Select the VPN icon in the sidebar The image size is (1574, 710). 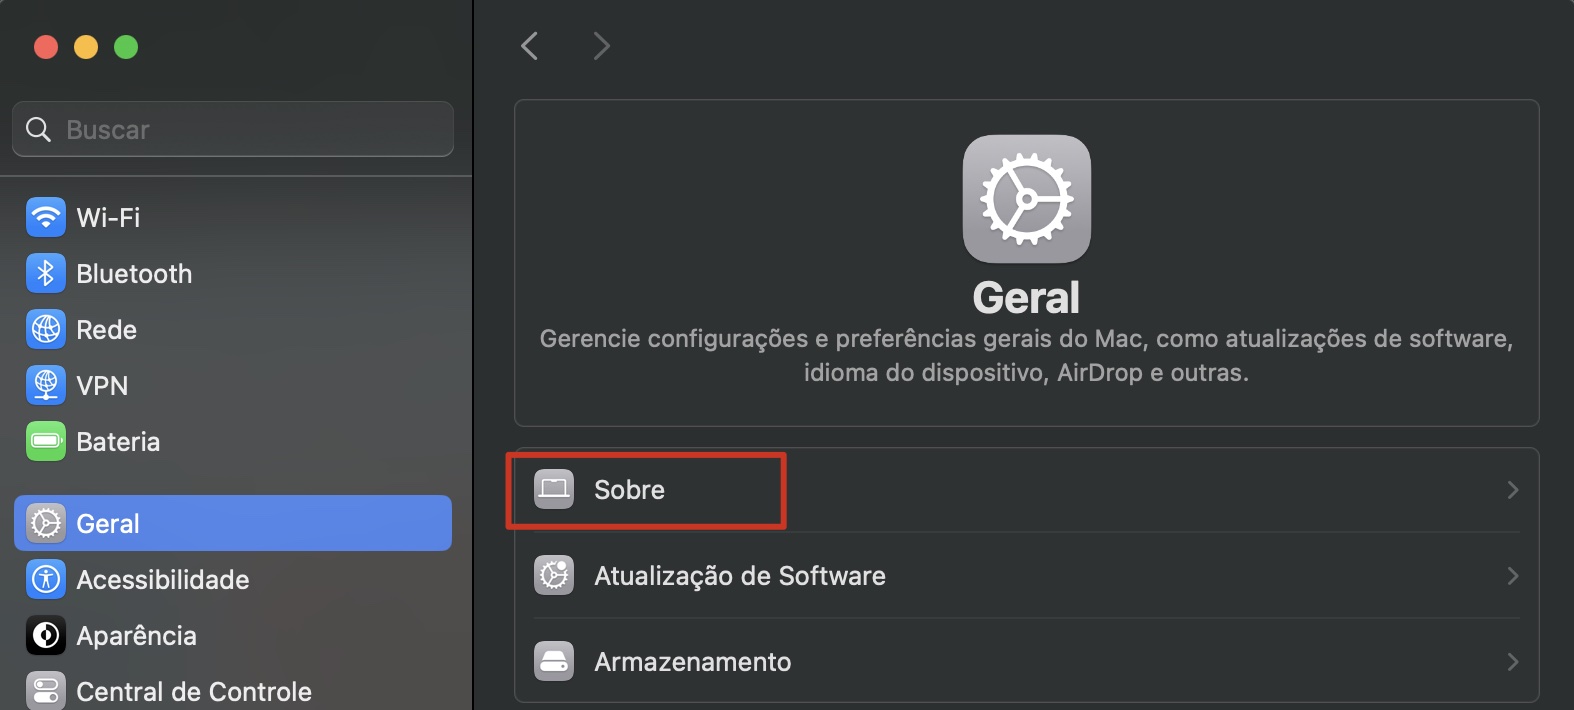coord(45,385)
